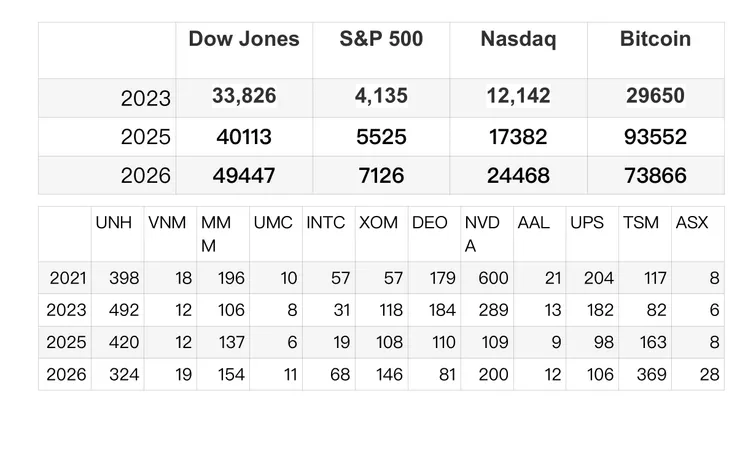Select the NVDA ticker header cell
The height and width of the screenshot is (451, 740).
tap(485, 233)
